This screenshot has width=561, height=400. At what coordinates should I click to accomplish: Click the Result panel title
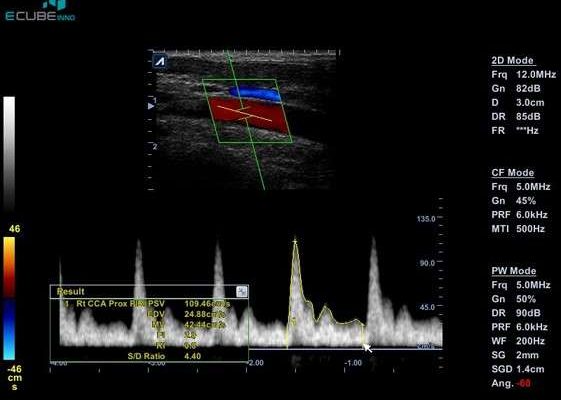coord(70,292)
